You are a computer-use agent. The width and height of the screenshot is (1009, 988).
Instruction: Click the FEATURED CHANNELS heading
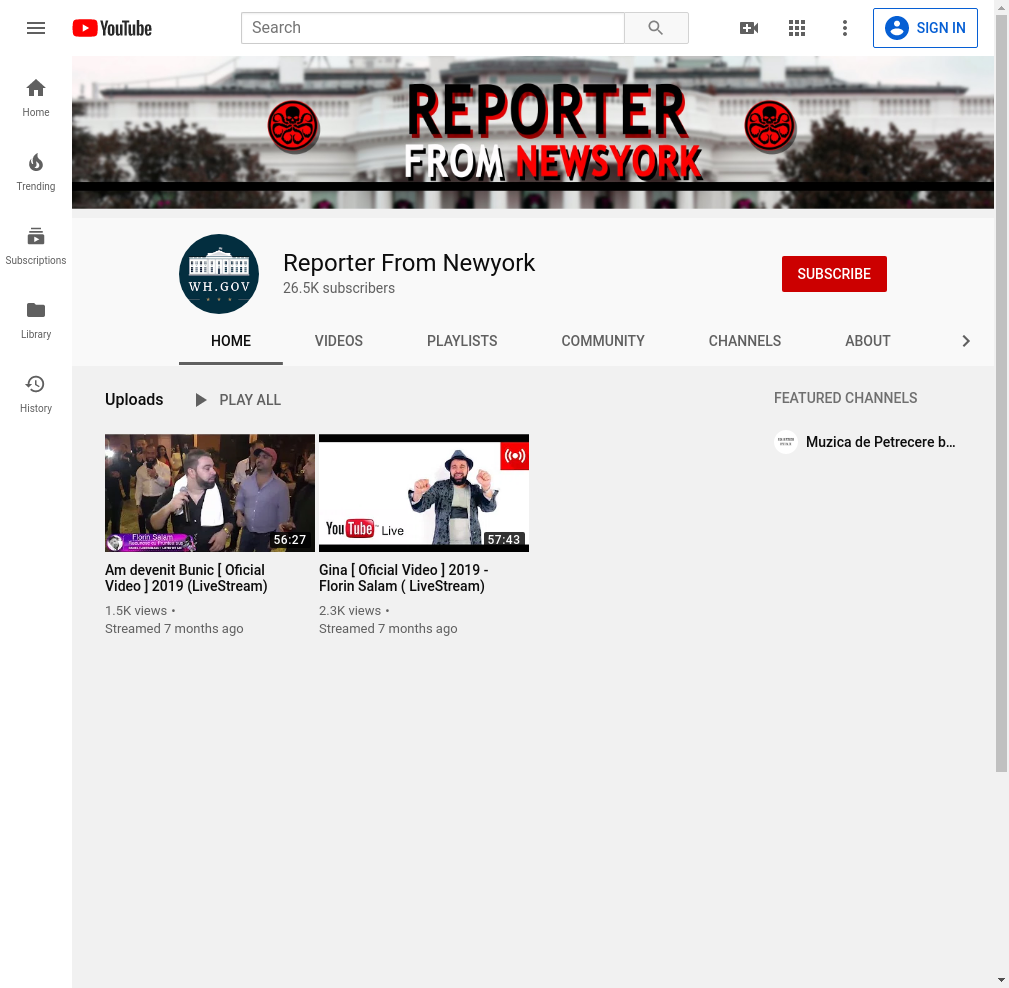[846, 398]
